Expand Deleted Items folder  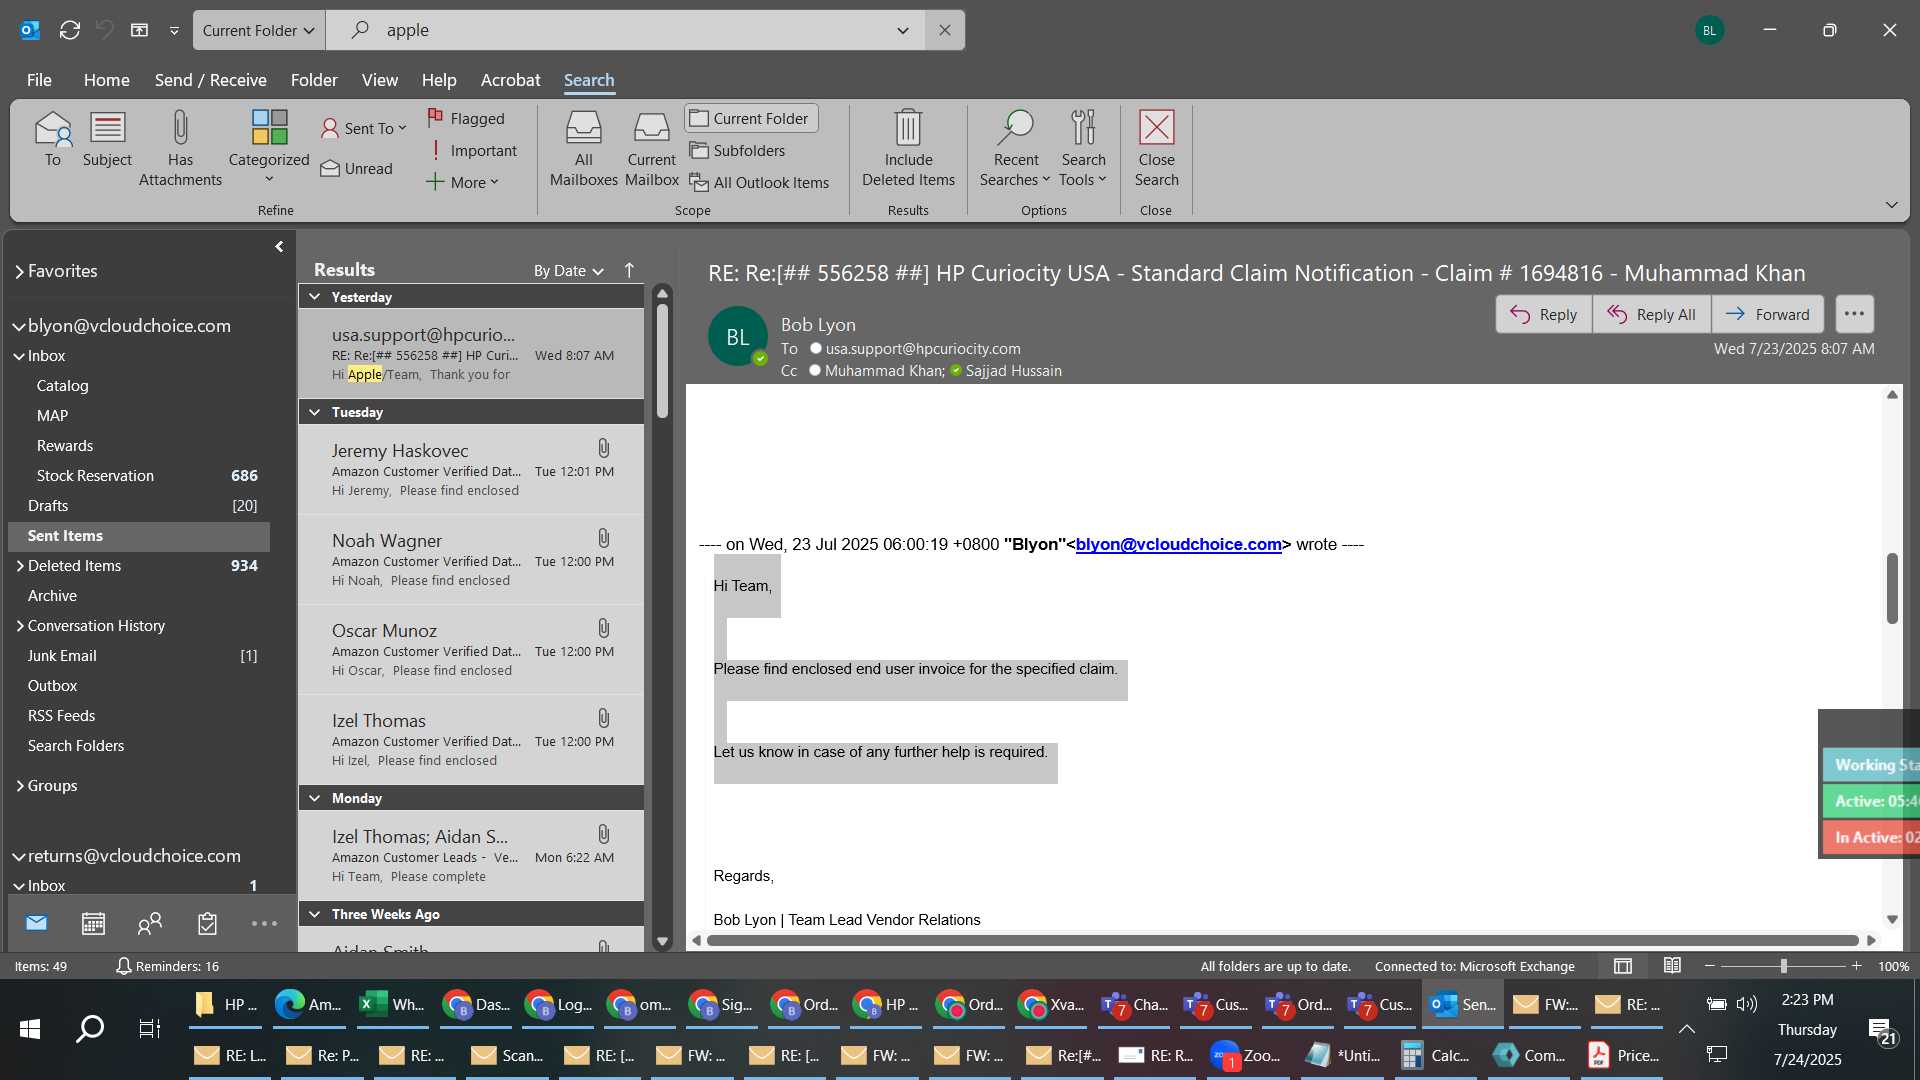19,566
